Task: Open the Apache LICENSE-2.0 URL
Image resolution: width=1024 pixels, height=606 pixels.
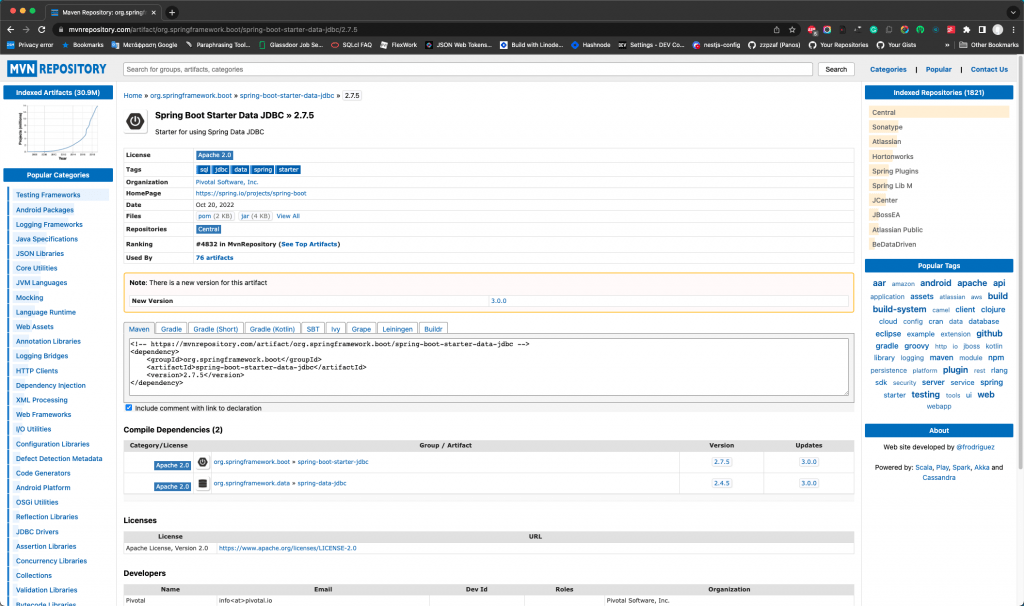Action: (x=287, y=549)
